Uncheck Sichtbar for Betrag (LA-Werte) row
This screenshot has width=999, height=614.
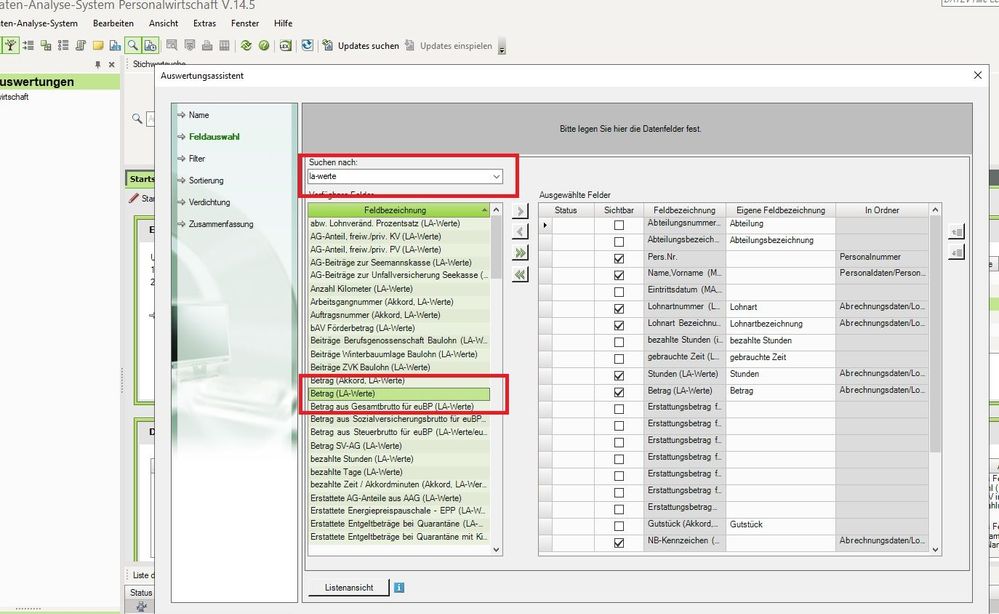click(619, 392)
